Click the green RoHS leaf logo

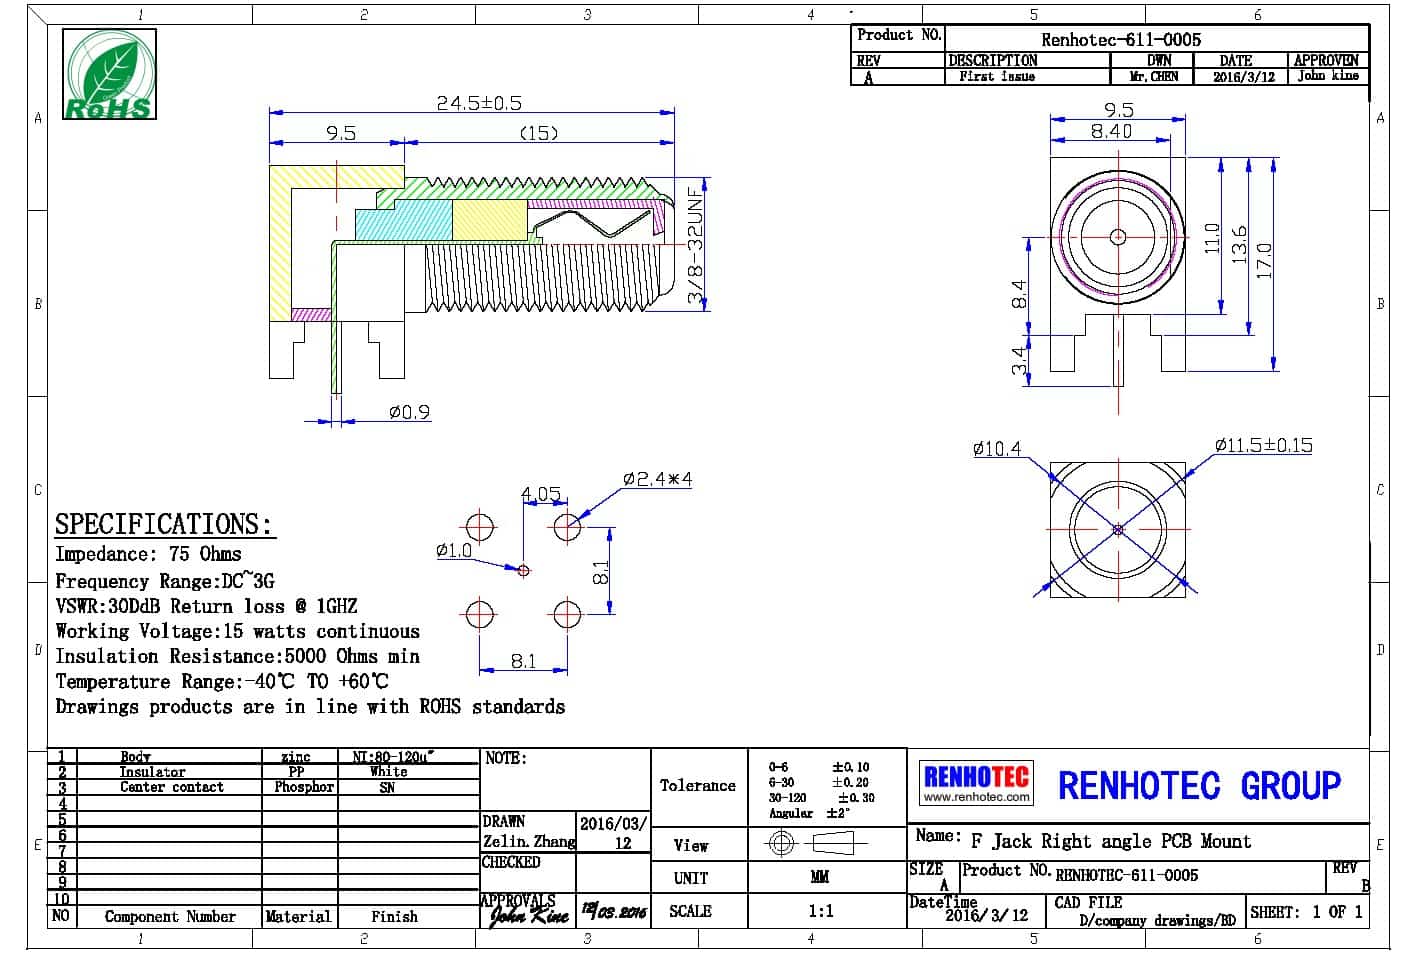(109, 74)
